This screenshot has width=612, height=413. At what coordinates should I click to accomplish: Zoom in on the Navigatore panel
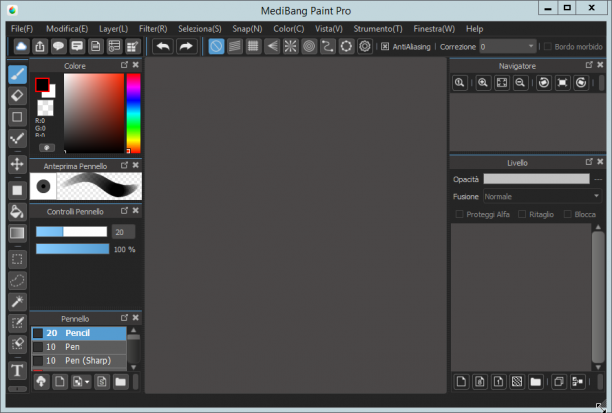pyautogui.click(x=483, y=83)
